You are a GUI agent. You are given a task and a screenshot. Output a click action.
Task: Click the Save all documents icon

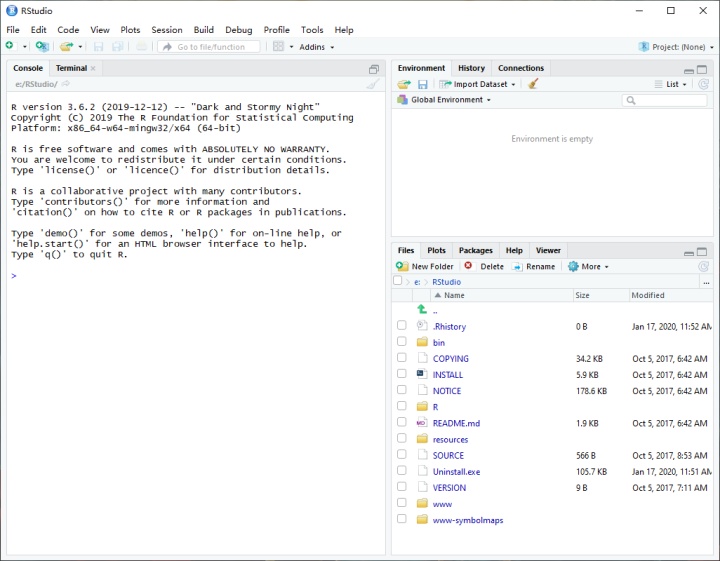pos(118,46)
